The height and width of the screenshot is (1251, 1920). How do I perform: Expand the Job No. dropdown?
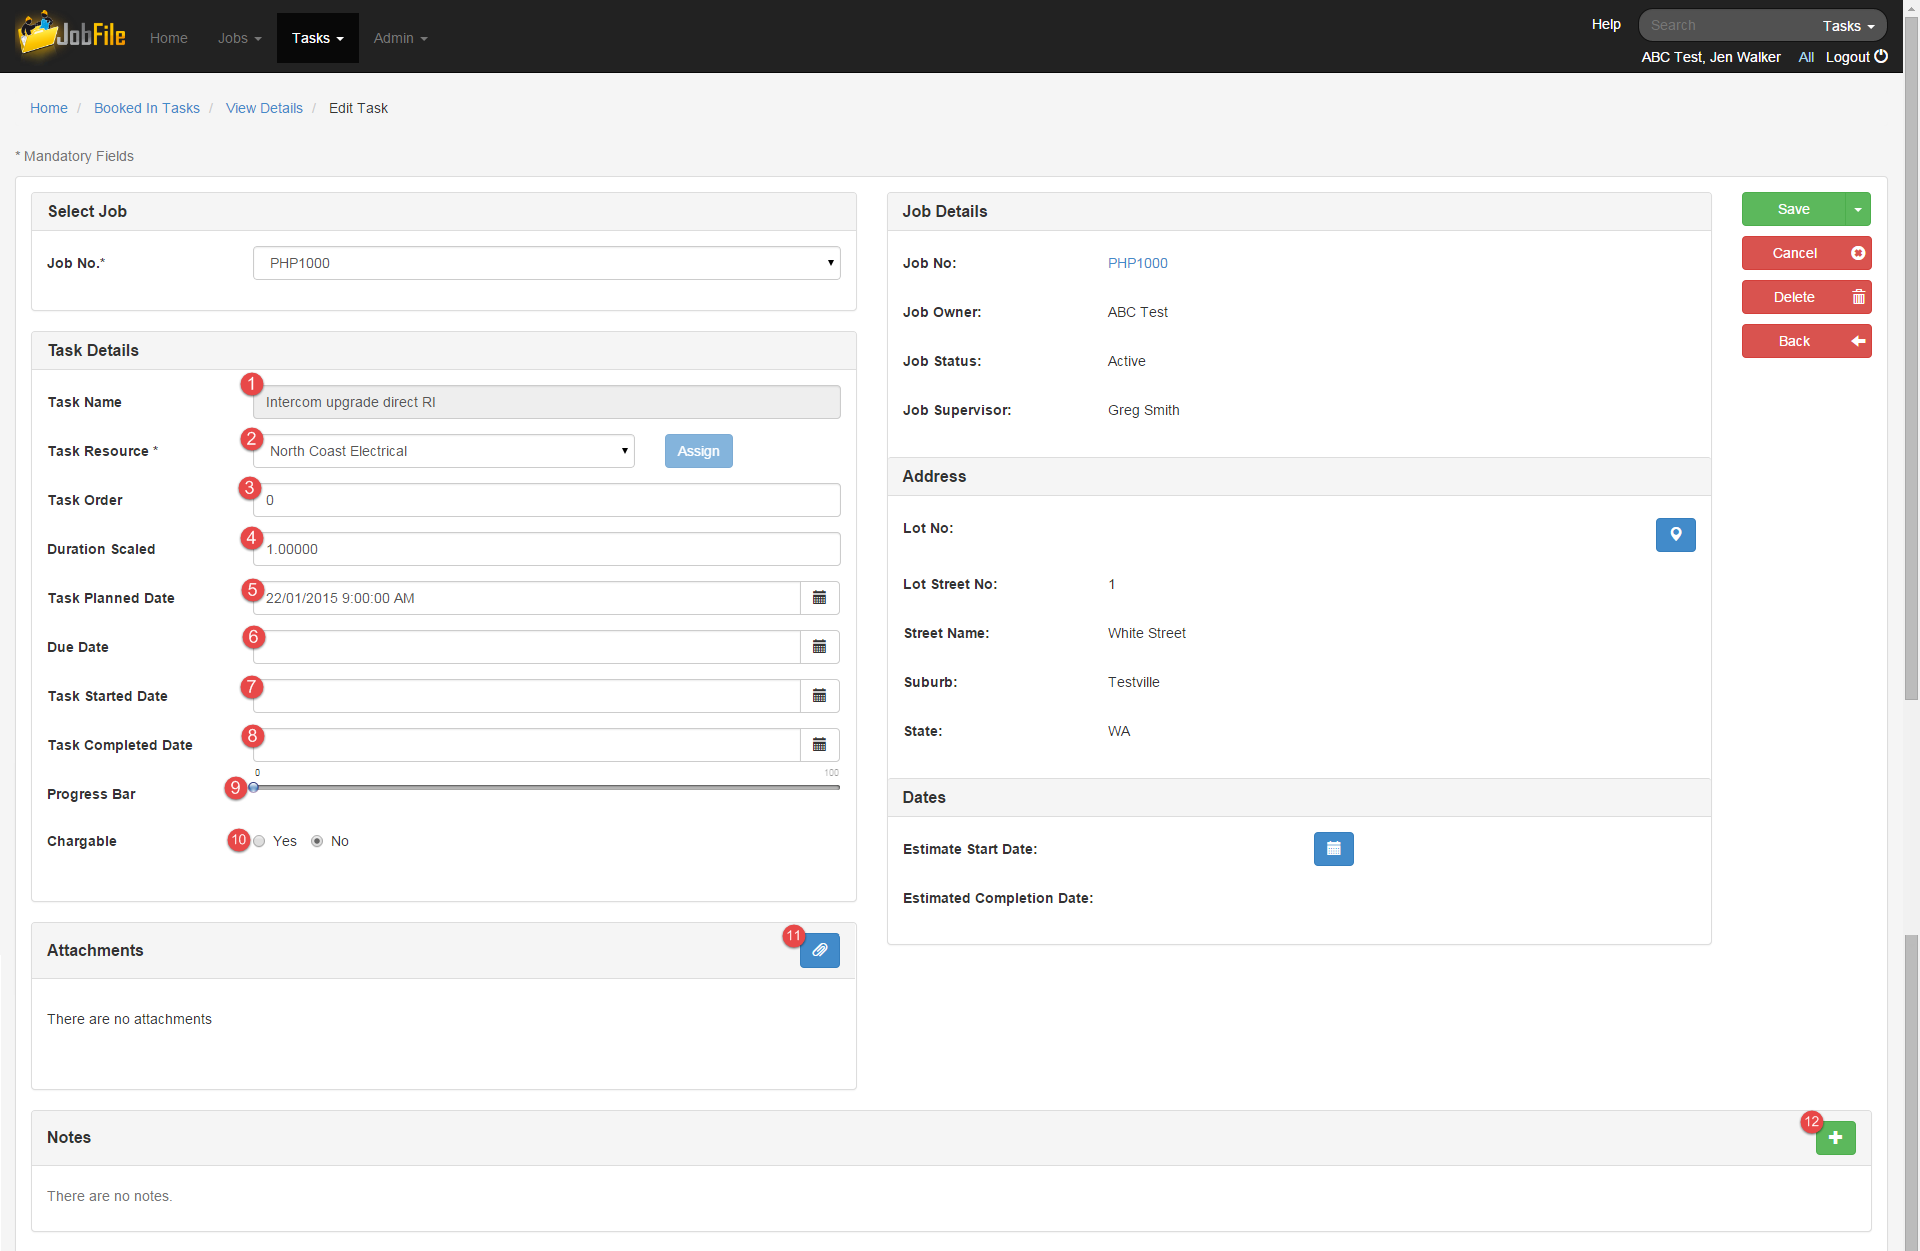(546, 263)
